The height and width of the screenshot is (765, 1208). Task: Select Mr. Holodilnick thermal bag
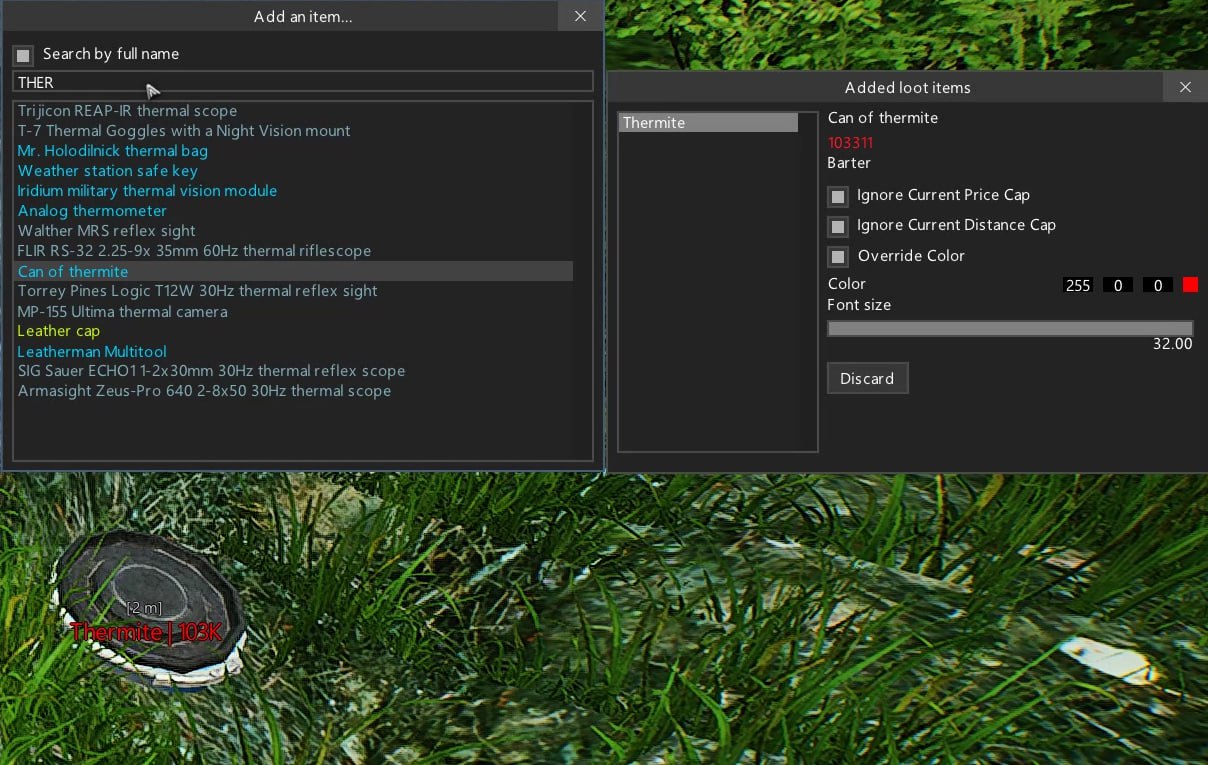tap(113, 151)
